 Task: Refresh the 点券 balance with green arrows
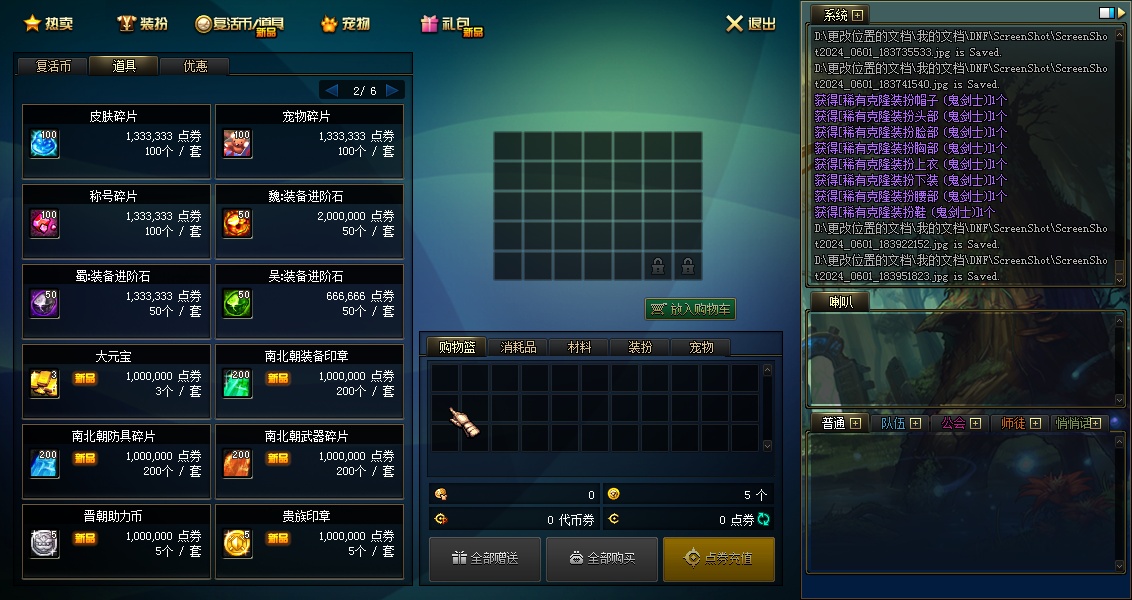(763, 519)
